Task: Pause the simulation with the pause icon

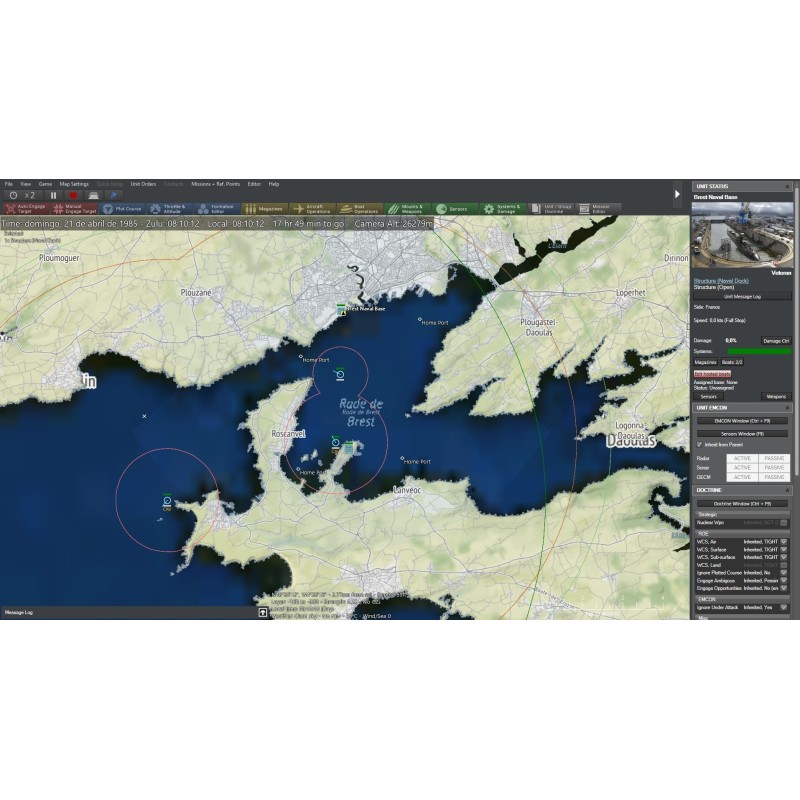Action: (54, 195)
